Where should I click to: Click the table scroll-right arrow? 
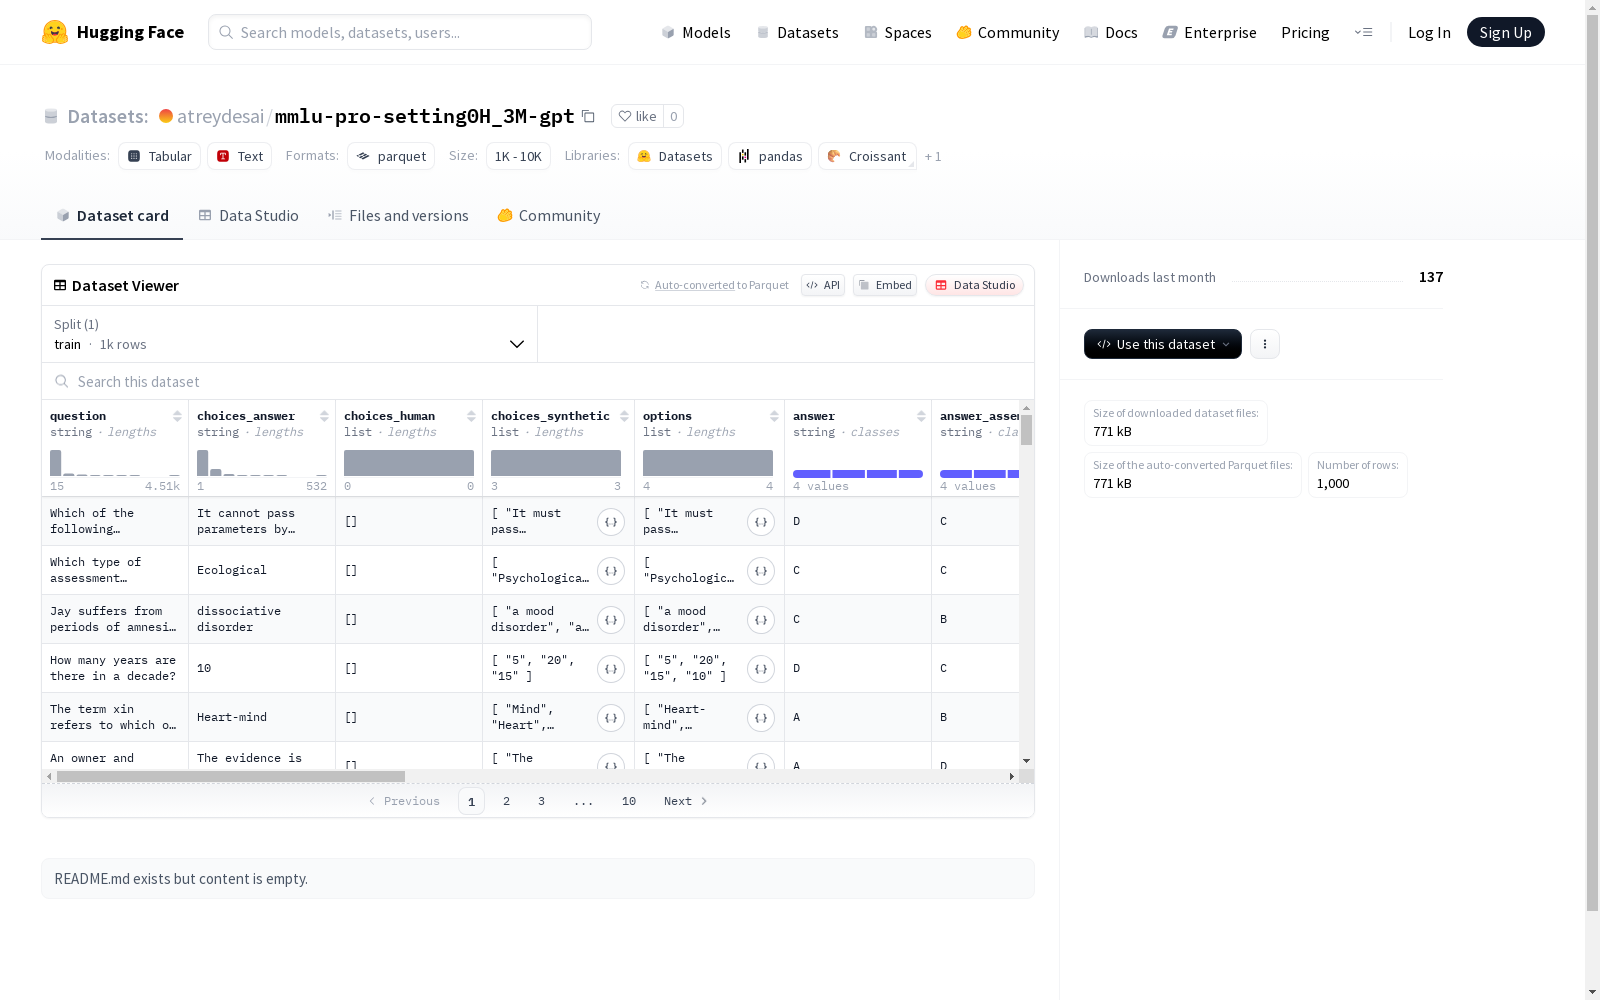[1012, 776]
